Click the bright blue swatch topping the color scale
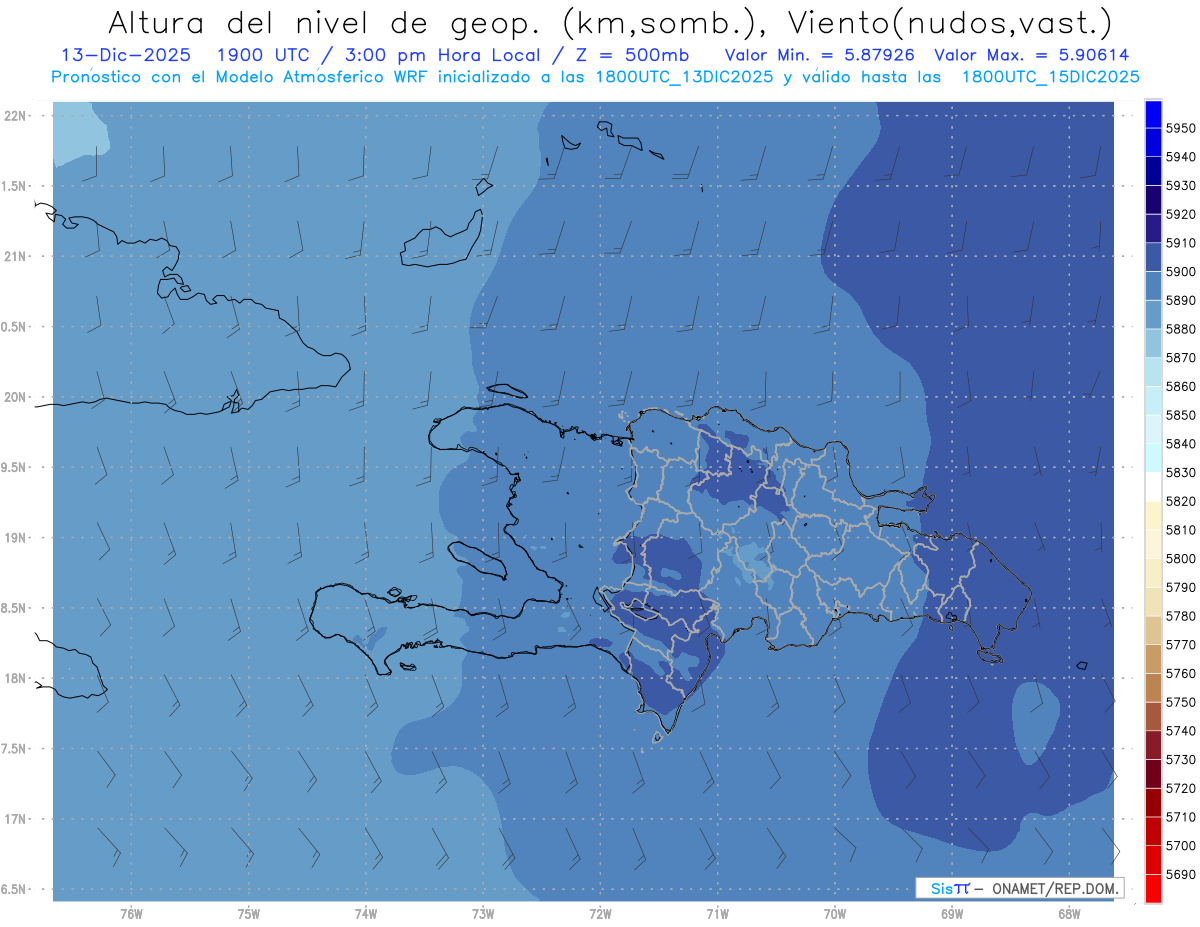Viewport: 1200px width, 927px height. (x=1153, y=113)
